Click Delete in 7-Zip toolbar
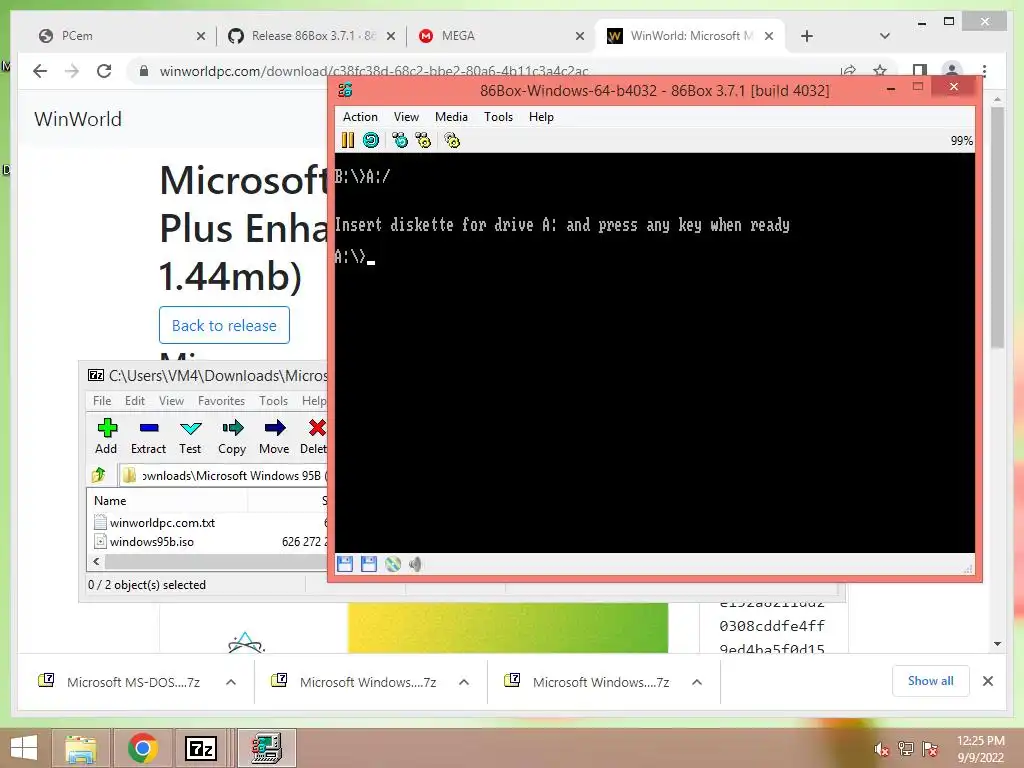The image size is (1024, 768). point(314,436)
